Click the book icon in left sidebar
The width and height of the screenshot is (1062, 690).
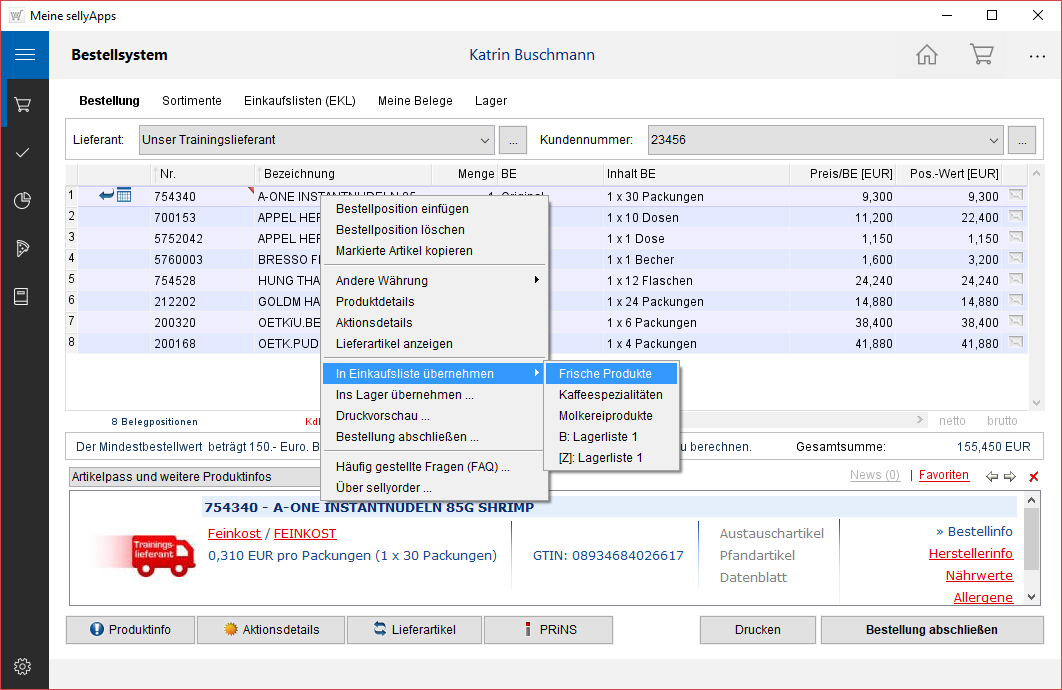click(23, 296)
